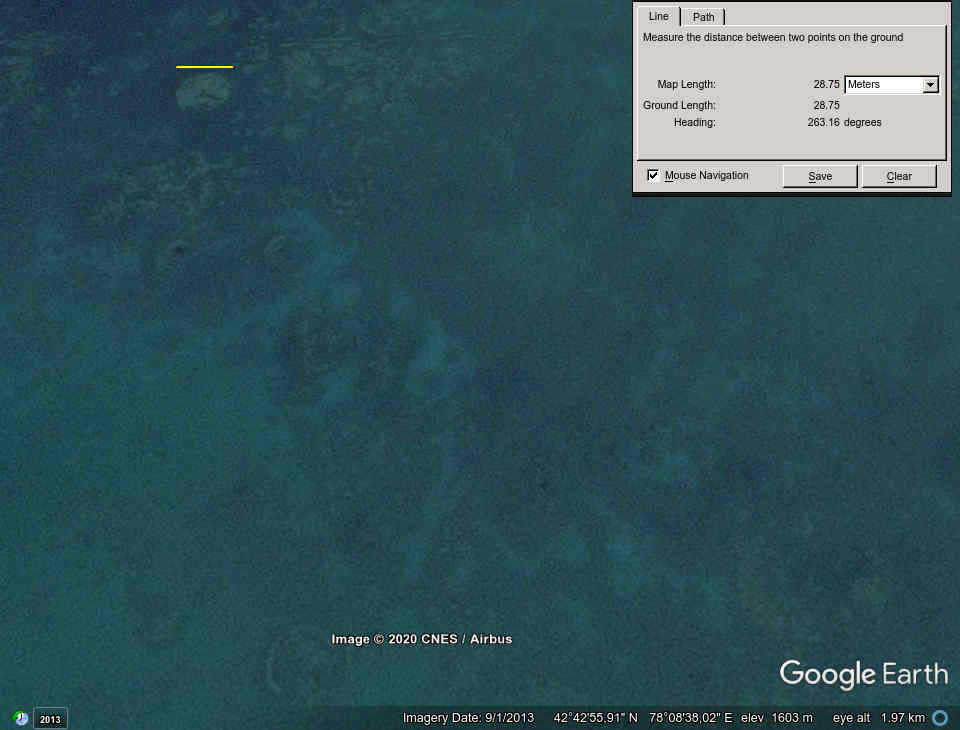Click the 2013 historical imagery year button
Screen dimensions: 960x730
[51, 719]
